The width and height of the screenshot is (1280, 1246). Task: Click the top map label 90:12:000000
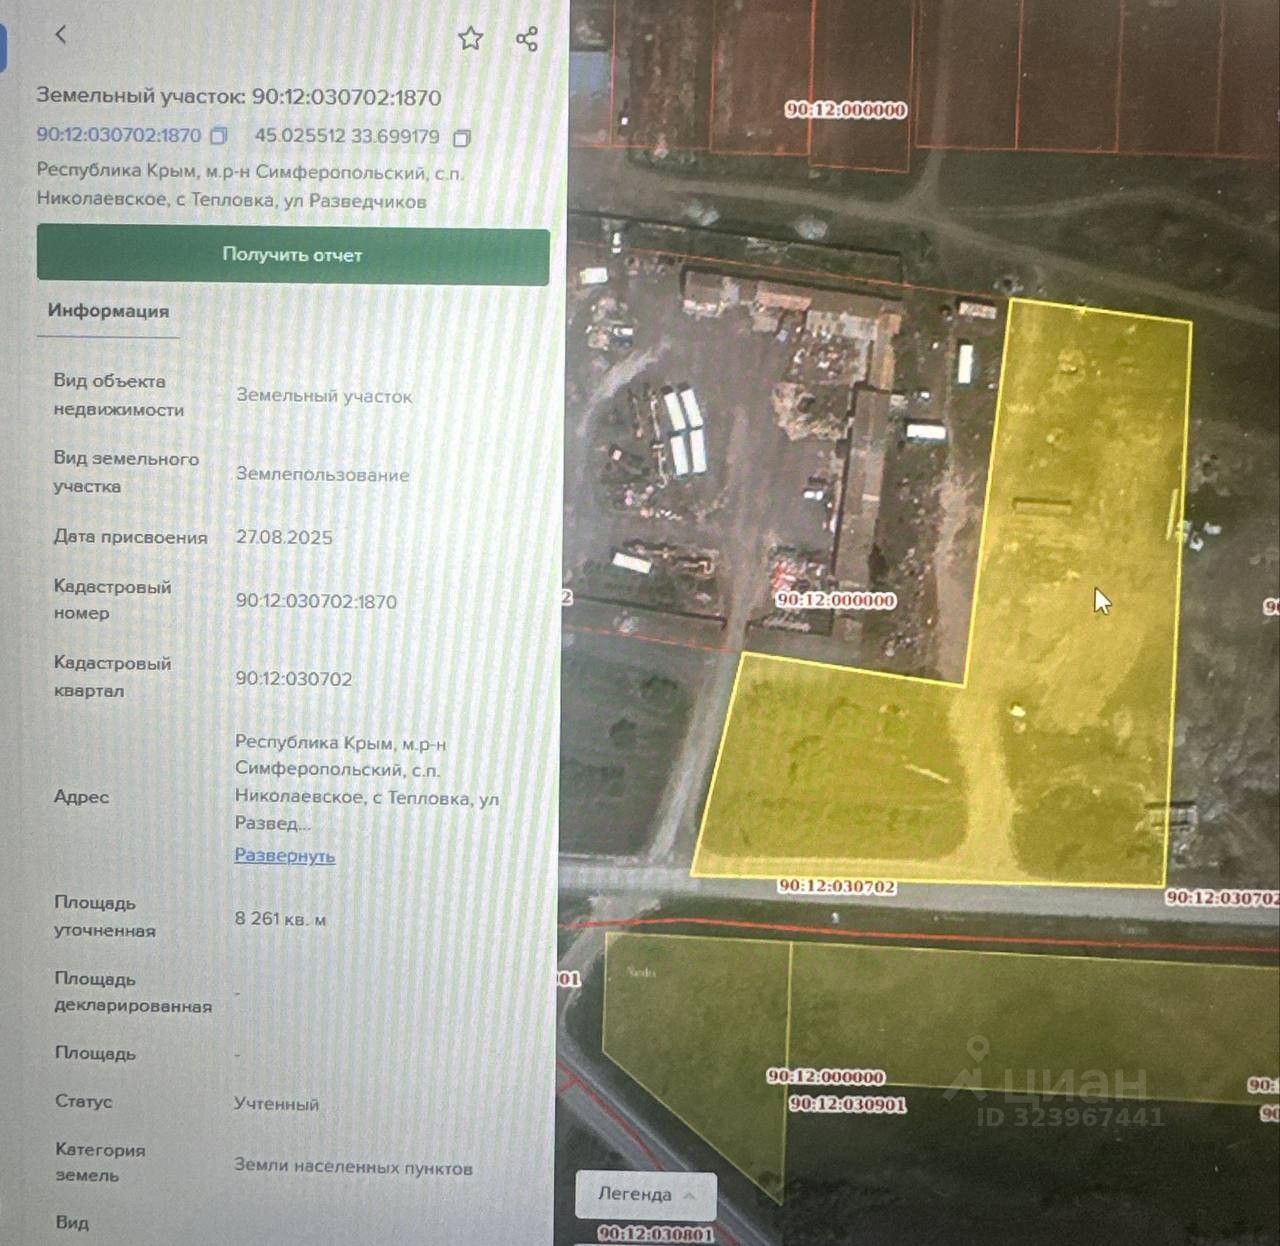[846, 110]
